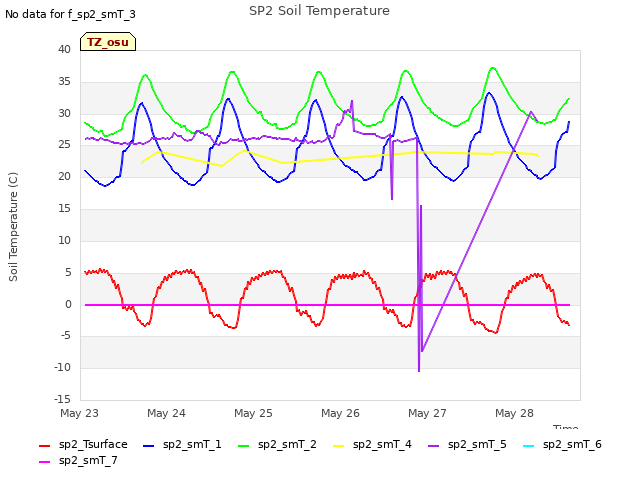Click the May 24 x-axis label
This screenshot has height=480, width=640.
coord(167,413)
